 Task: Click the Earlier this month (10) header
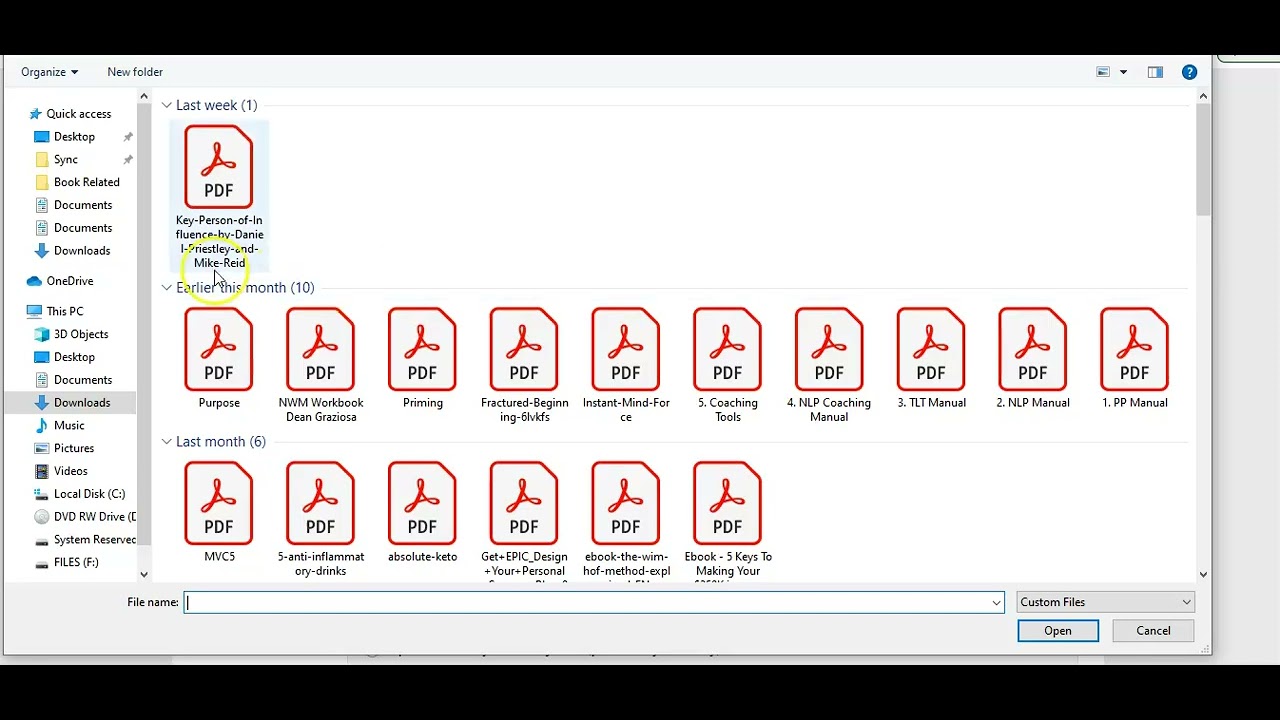[245, 288]
